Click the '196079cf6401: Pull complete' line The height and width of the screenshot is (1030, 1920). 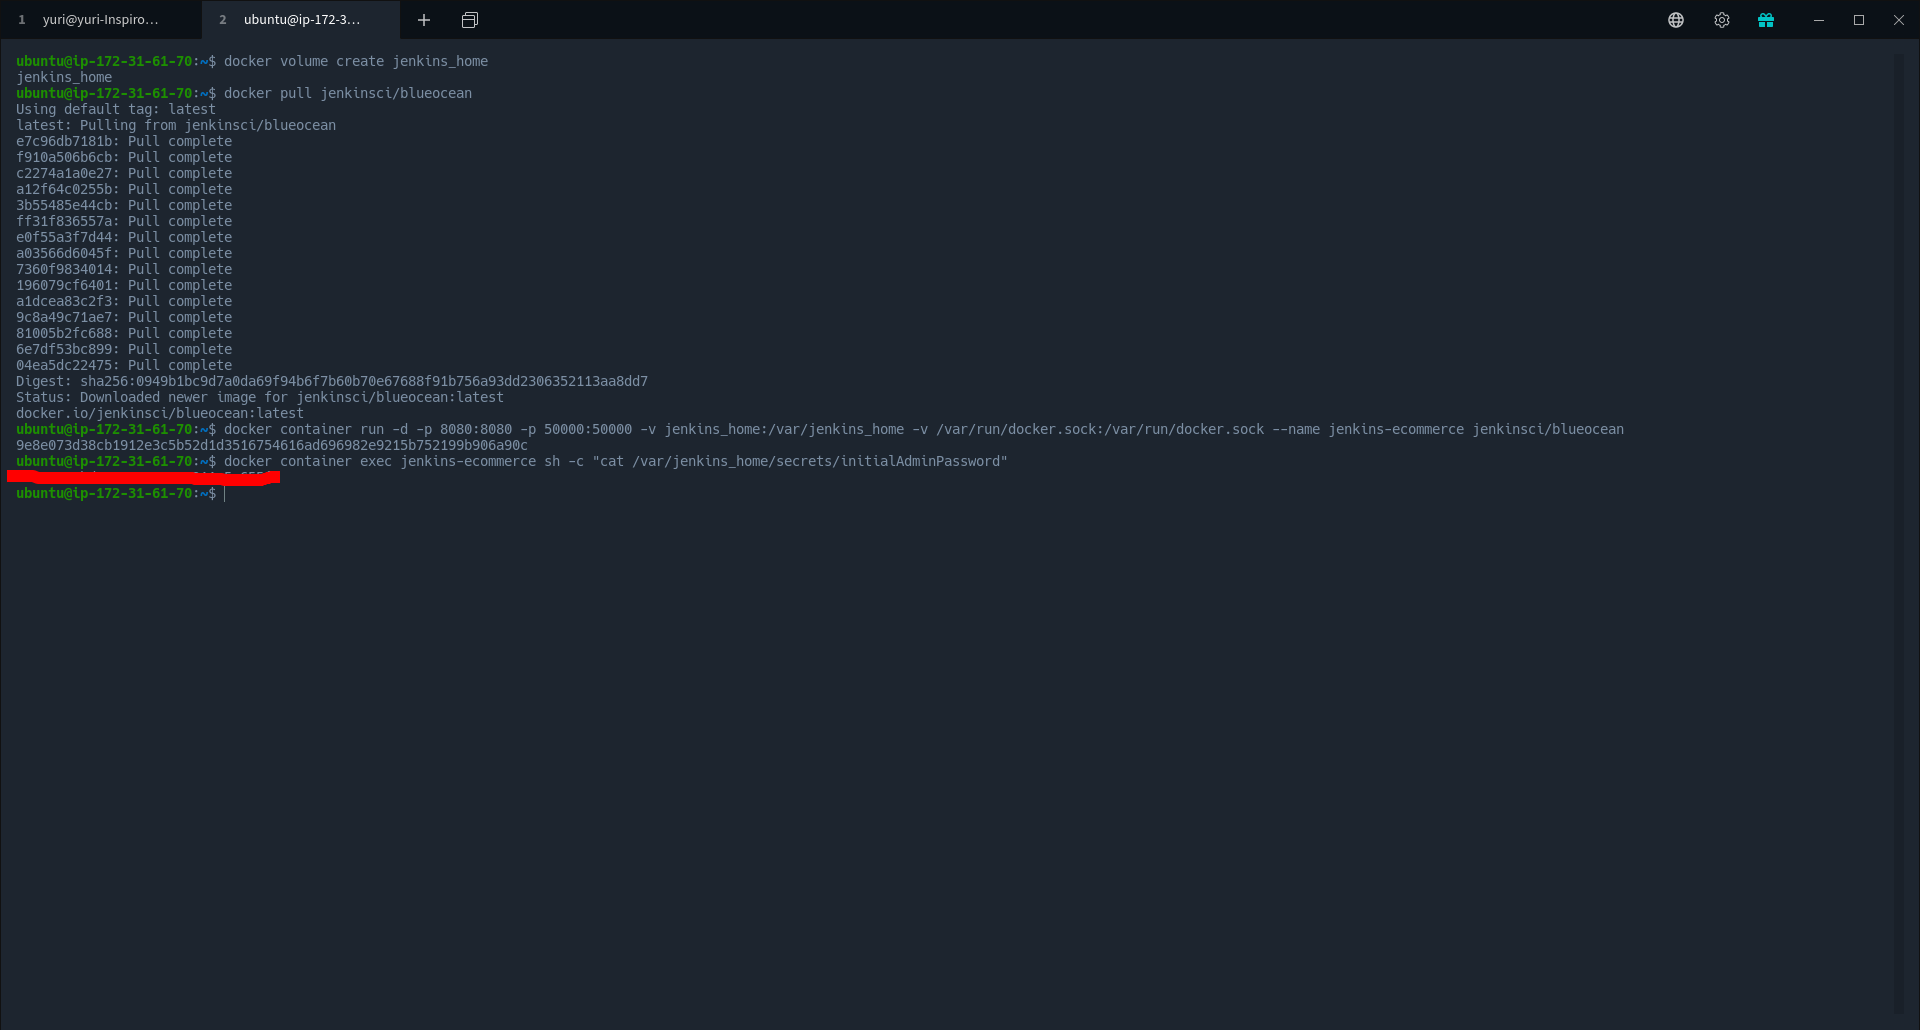coord(124,285)
